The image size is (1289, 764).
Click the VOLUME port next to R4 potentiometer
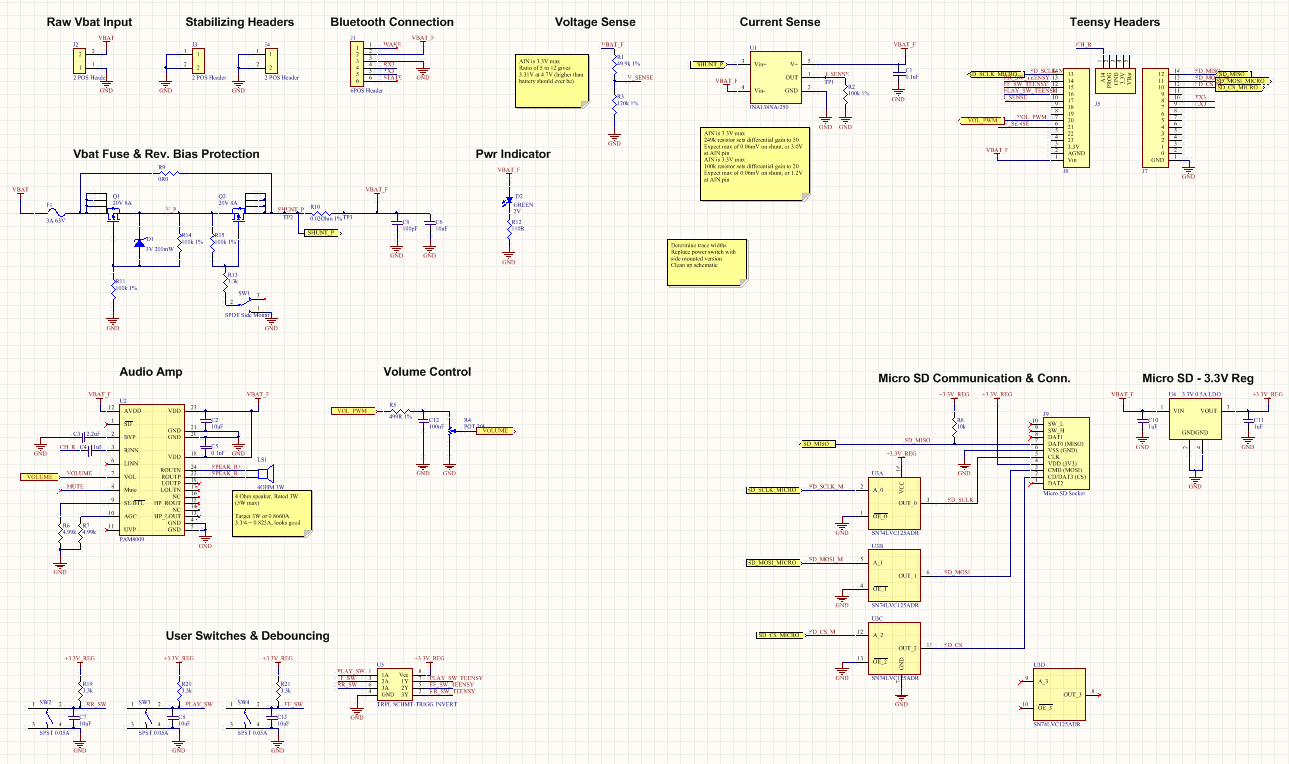(x=498, y=430)
